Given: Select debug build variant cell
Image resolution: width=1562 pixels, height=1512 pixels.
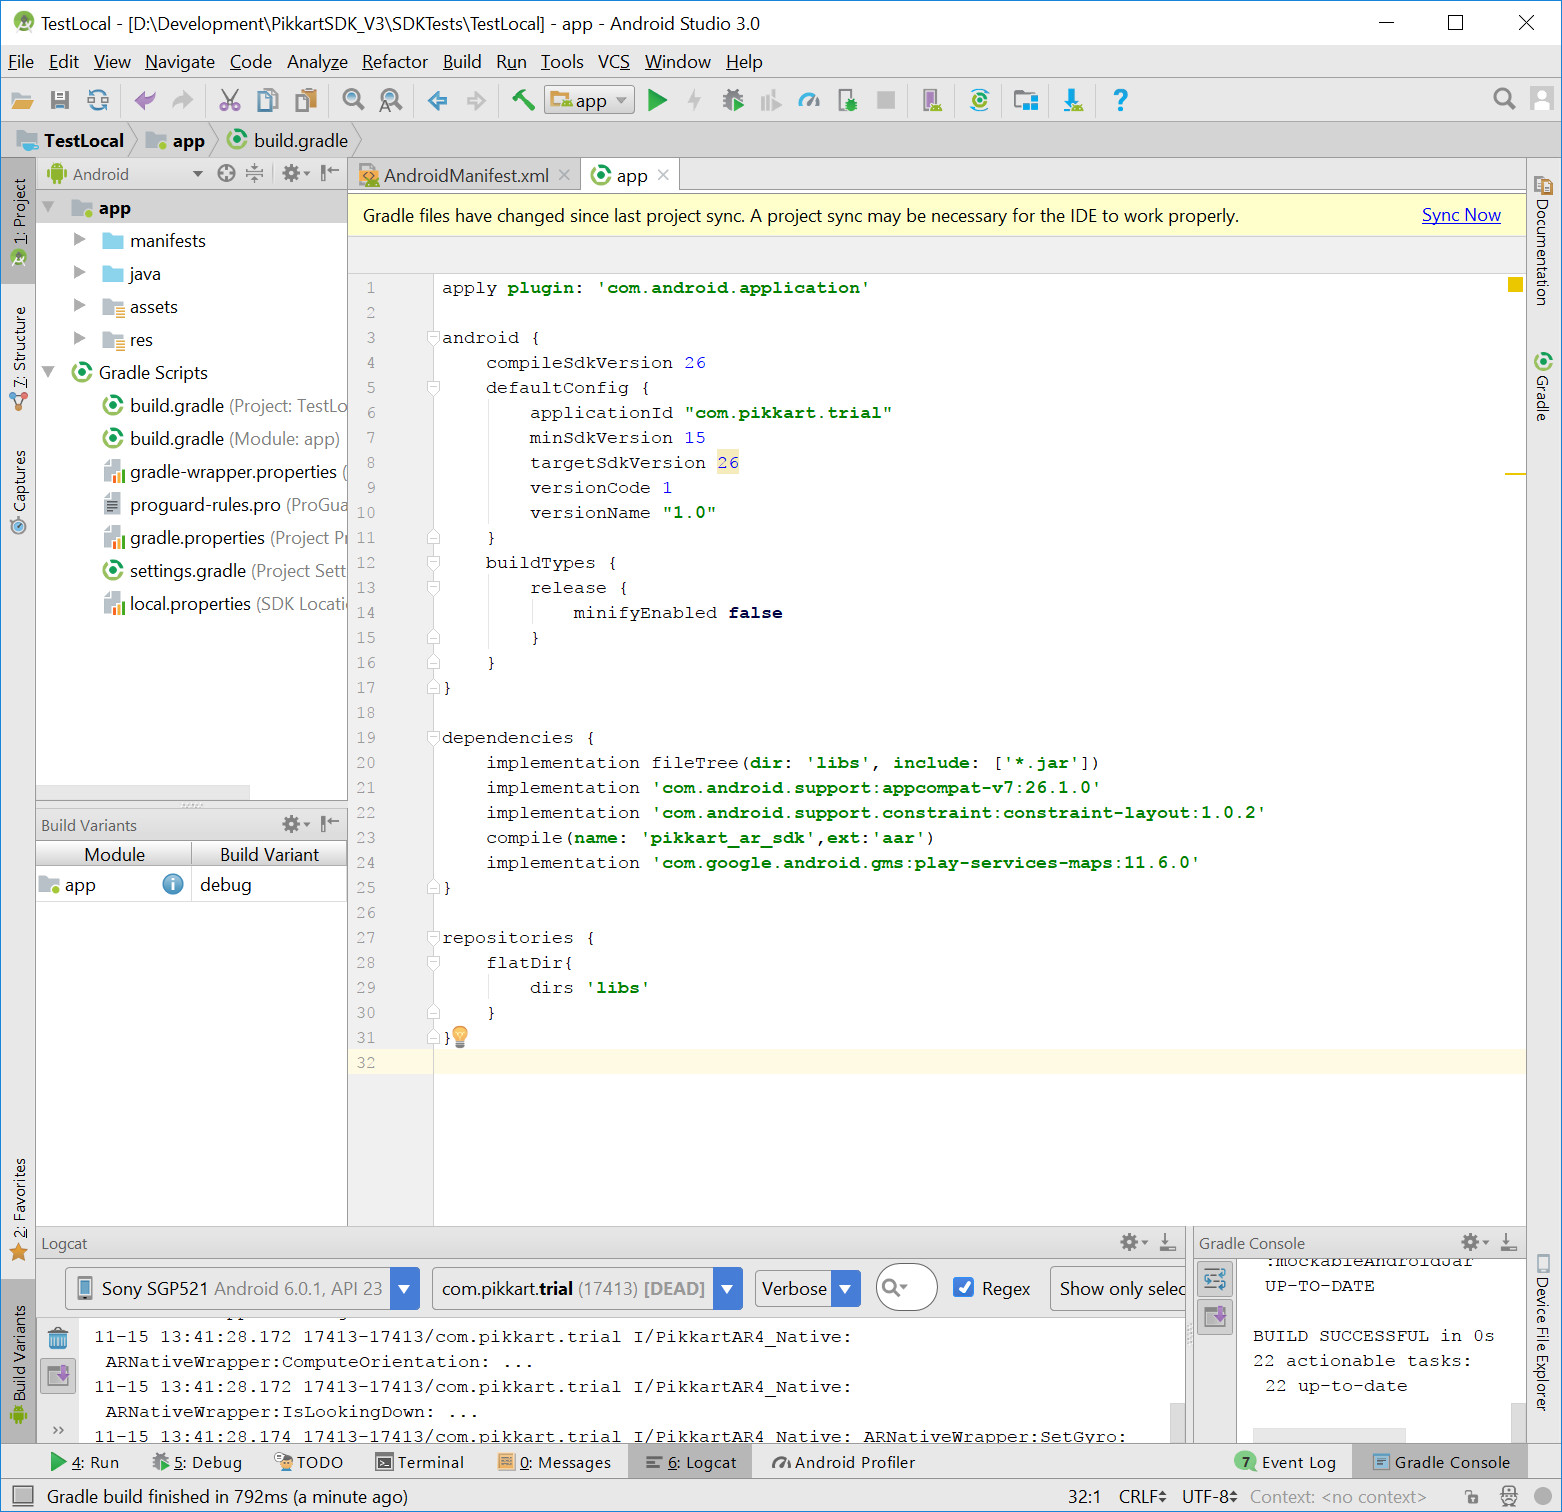Looking at the screenshot, I should pyautogui.click(x=268, y=885).
